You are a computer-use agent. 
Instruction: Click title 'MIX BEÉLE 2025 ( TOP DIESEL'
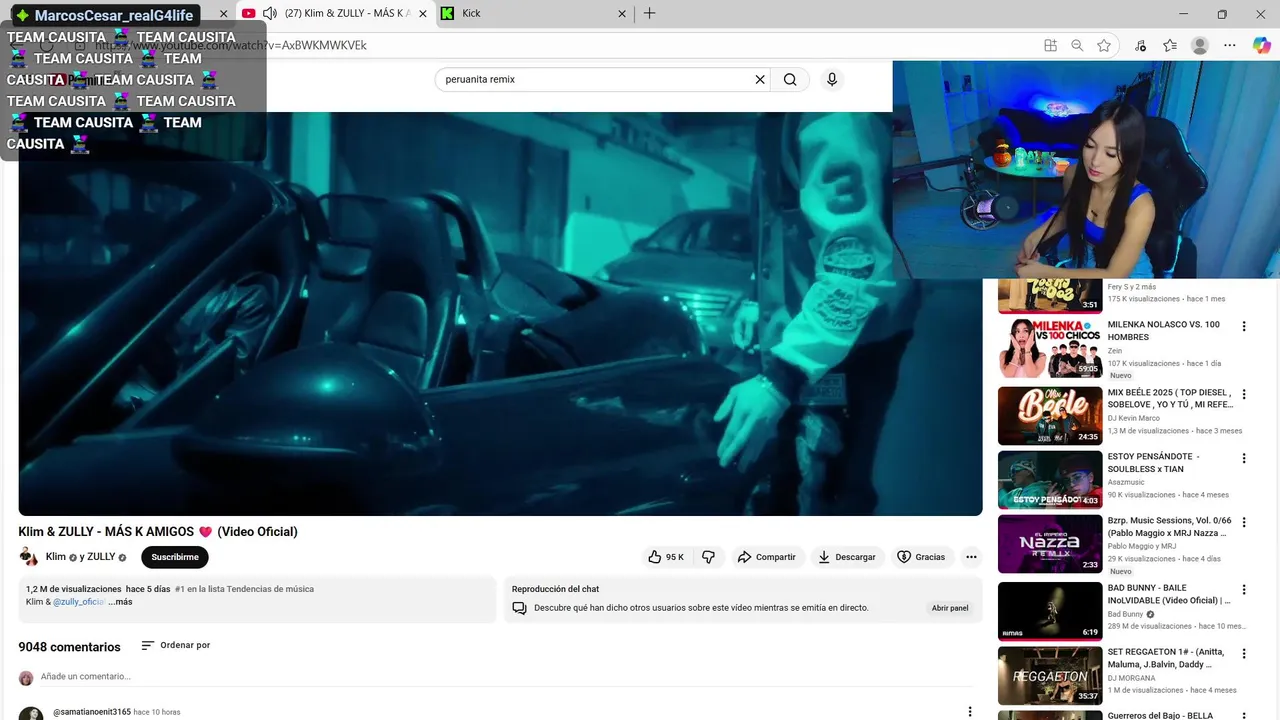(x=1170, y=398)
